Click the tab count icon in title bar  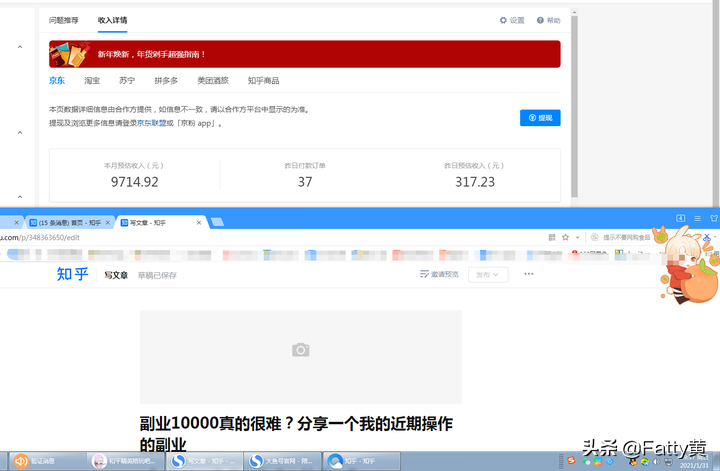pos(681,218)
